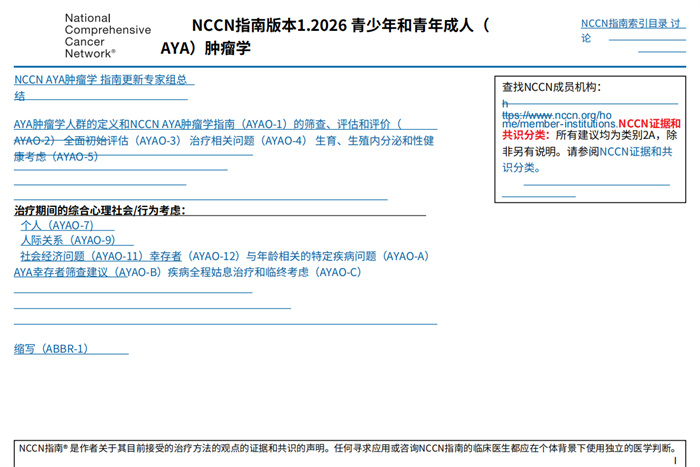
Task: Click 治疗期间的综合心理社会/行为考虑 heading
Action: point(100,210)
